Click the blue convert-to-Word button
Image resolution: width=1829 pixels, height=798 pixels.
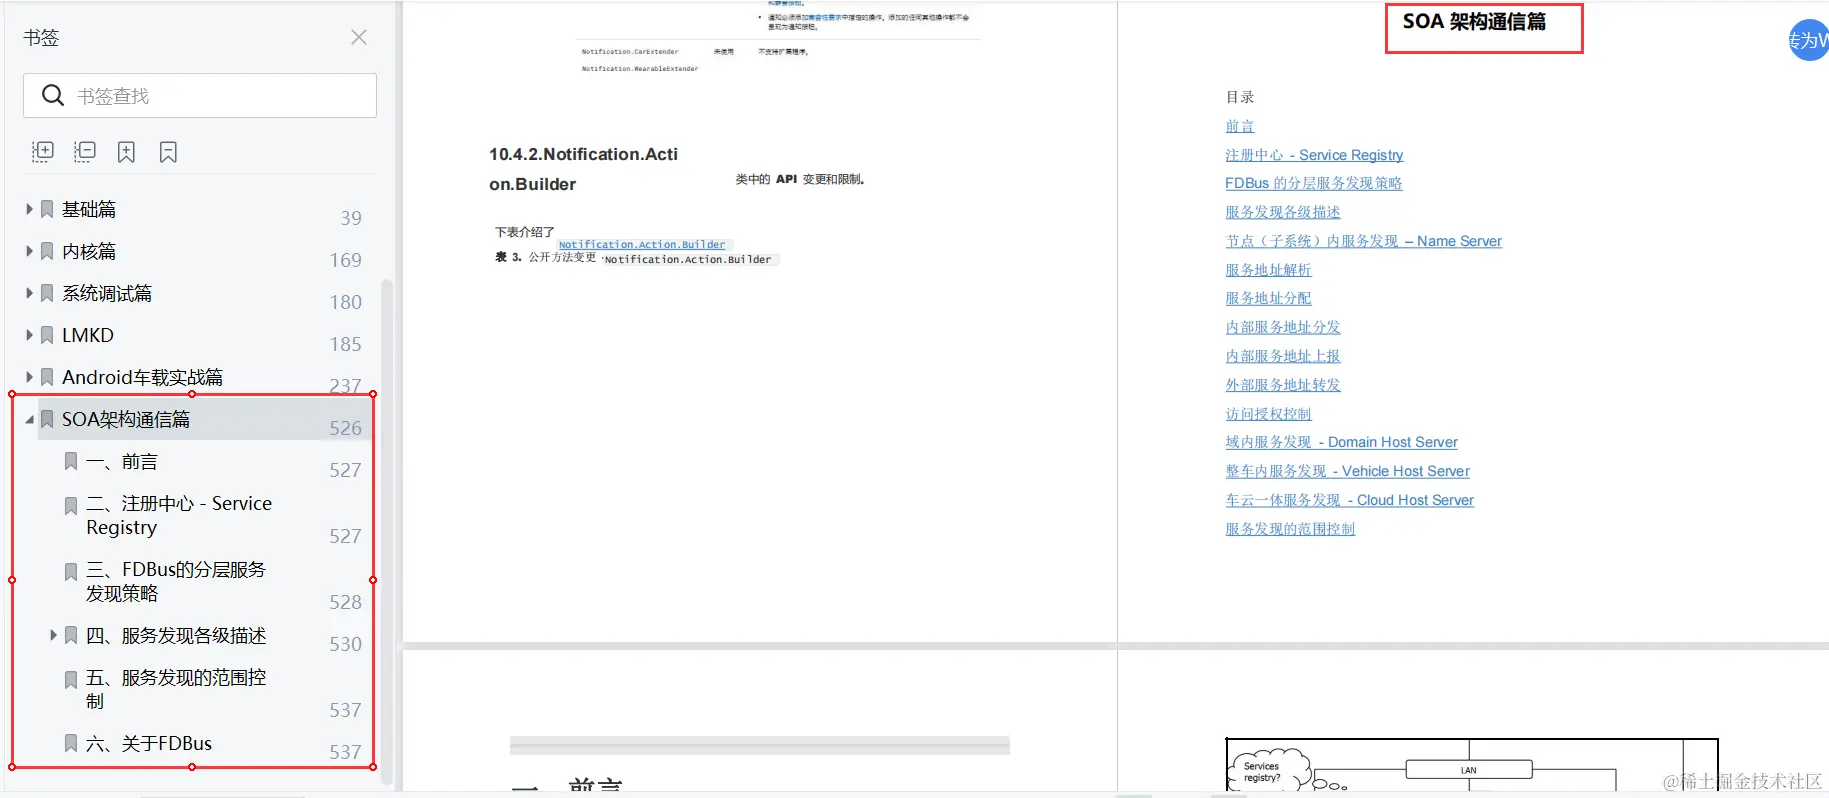tap(1809, 40)
